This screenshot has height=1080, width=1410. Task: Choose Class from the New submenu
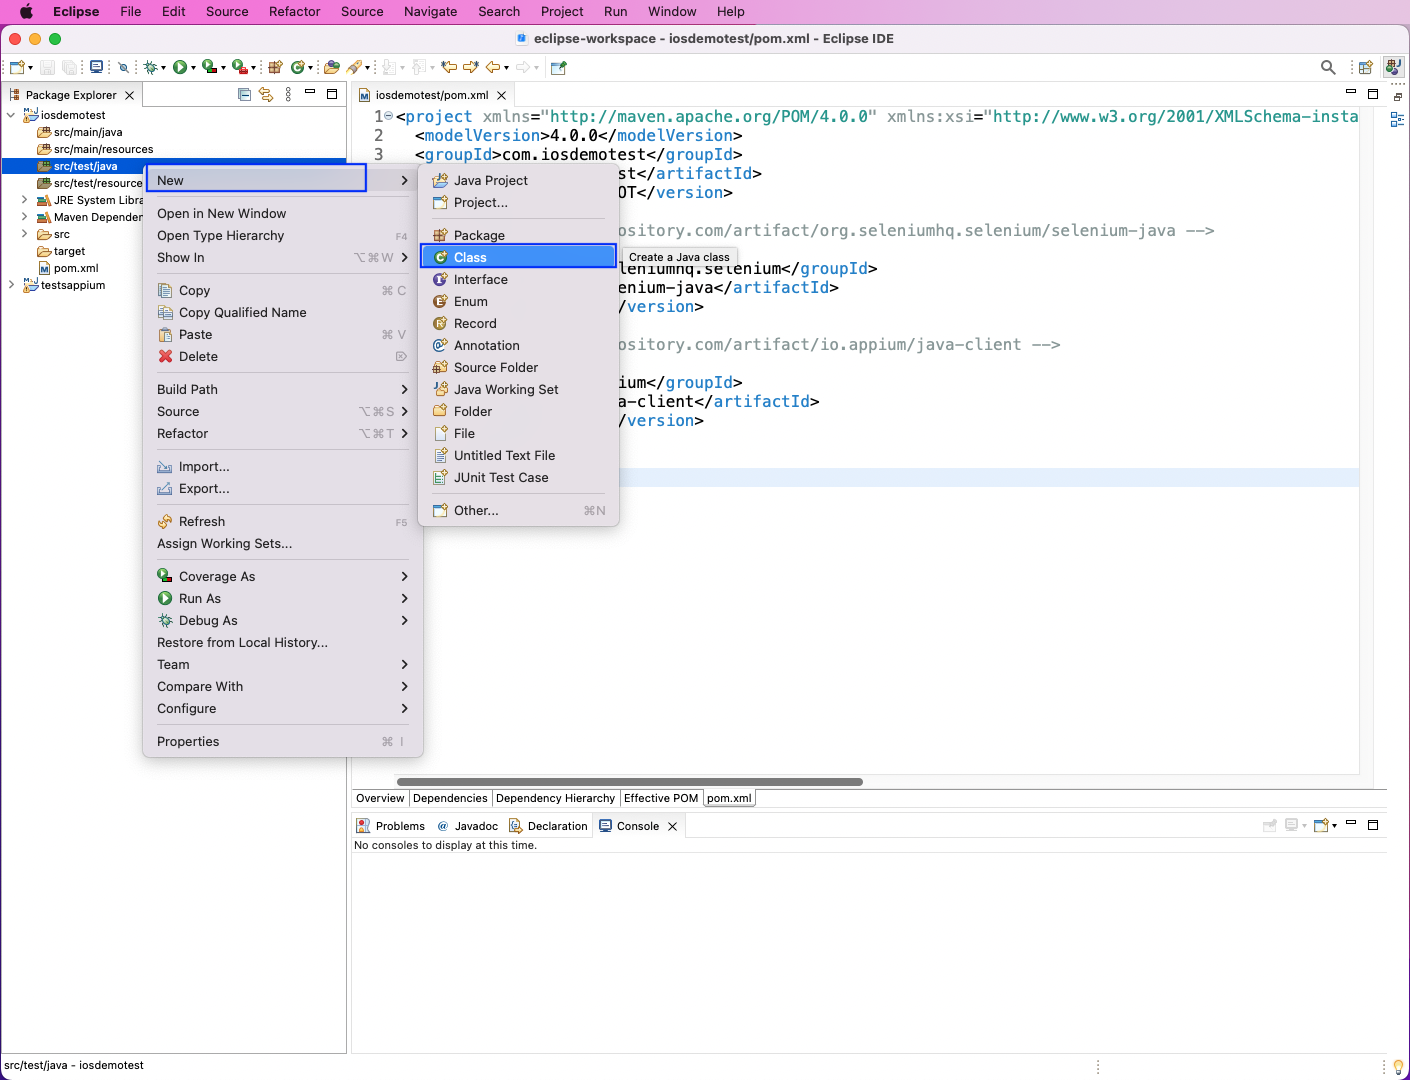tap(470, 257)
